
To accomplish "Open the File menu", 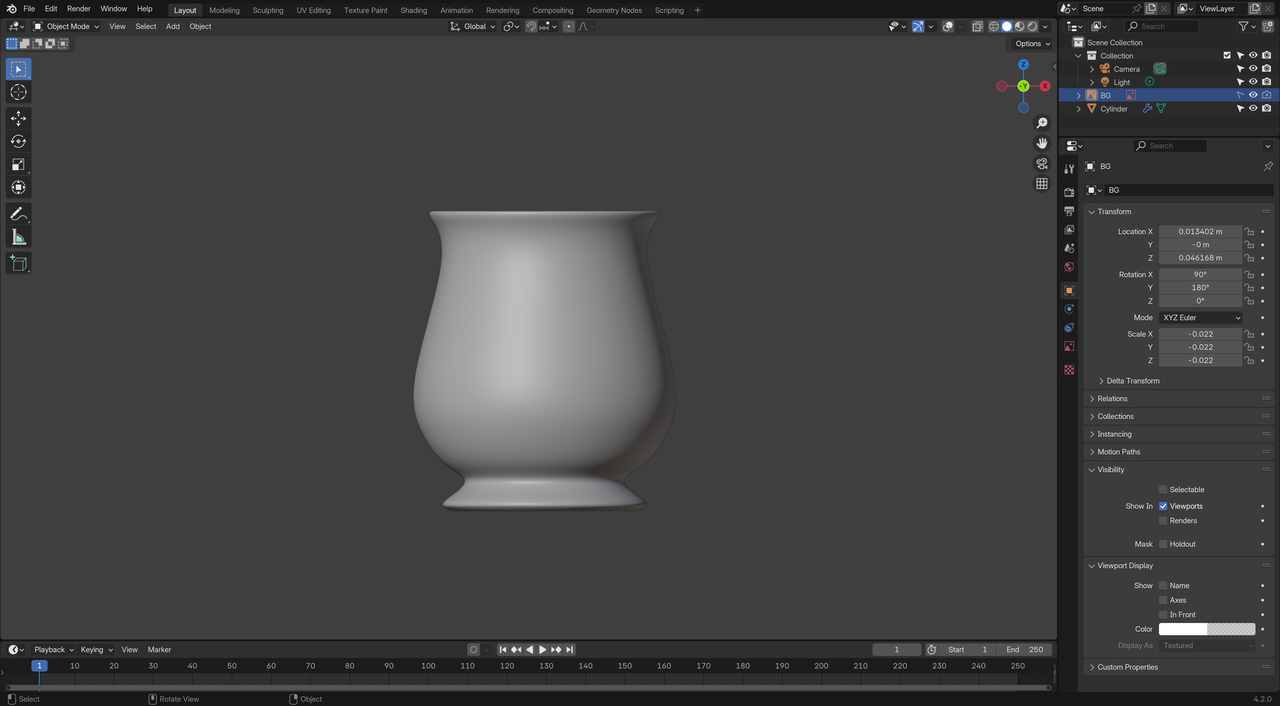I will (29, 9).
